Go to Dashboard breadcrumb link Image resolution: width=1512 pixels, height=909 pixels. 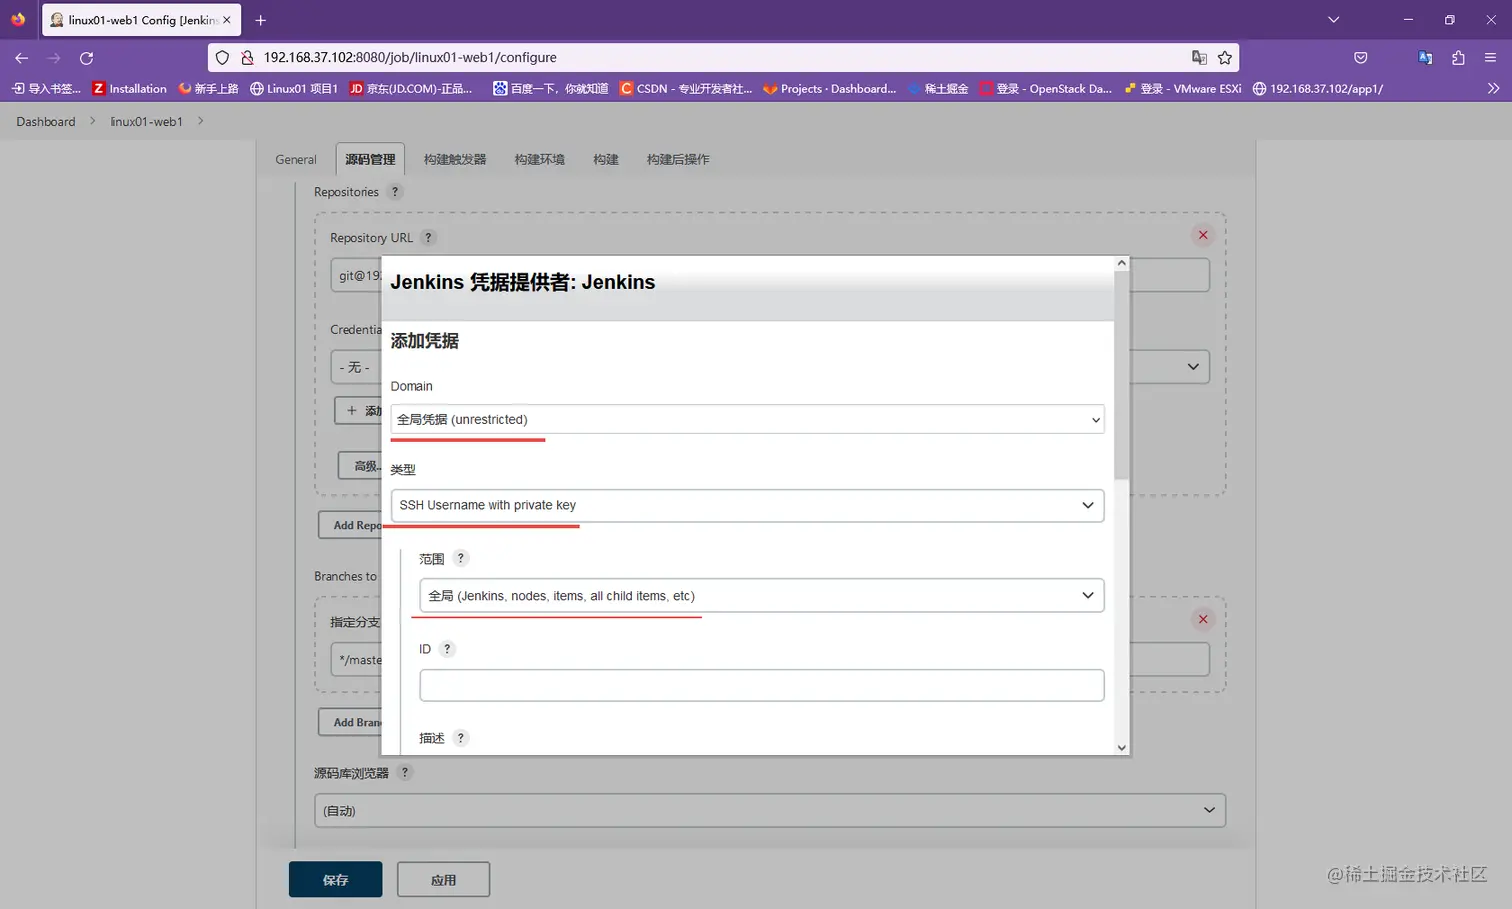[x=46, y=121]
